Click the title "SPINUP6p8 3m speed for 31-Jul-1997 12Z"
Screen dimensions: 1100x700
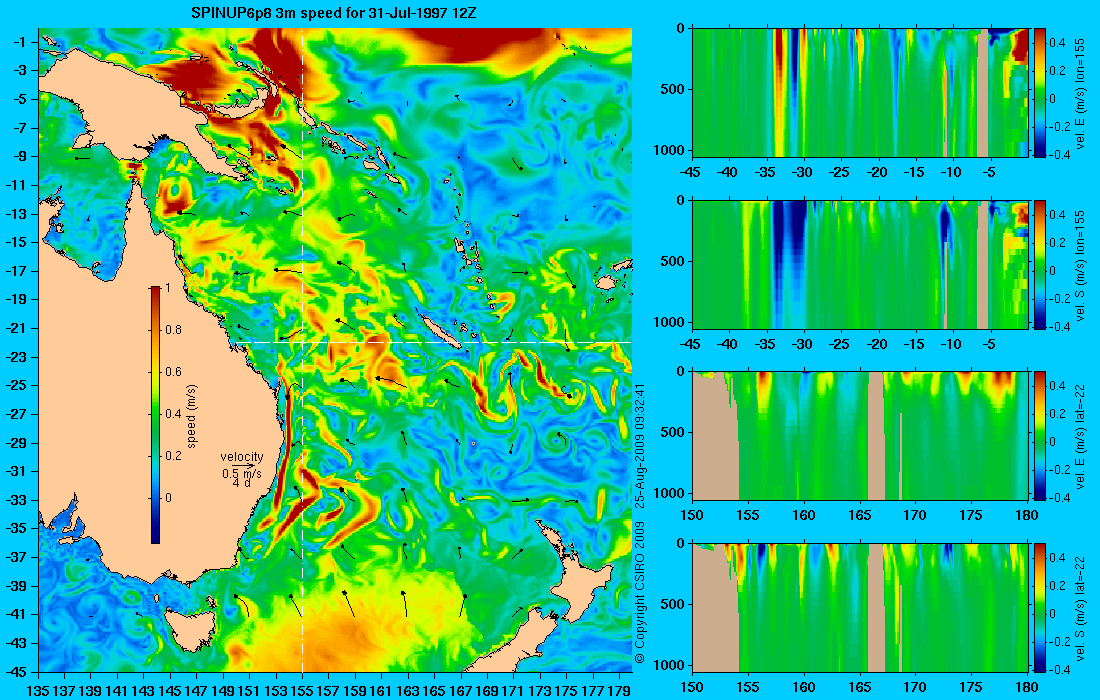click(x=334, y=13)
